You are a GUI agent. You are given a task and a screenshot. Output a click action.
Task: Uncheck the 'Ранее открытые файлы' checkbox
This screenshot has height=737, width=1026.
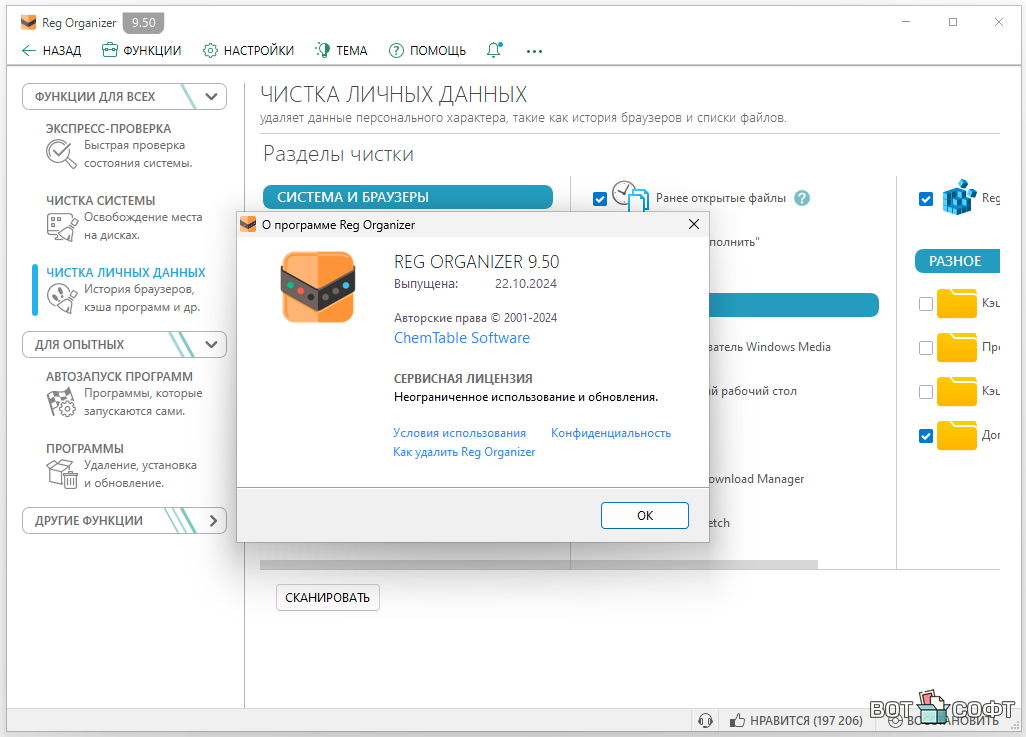tap(600, 199)
